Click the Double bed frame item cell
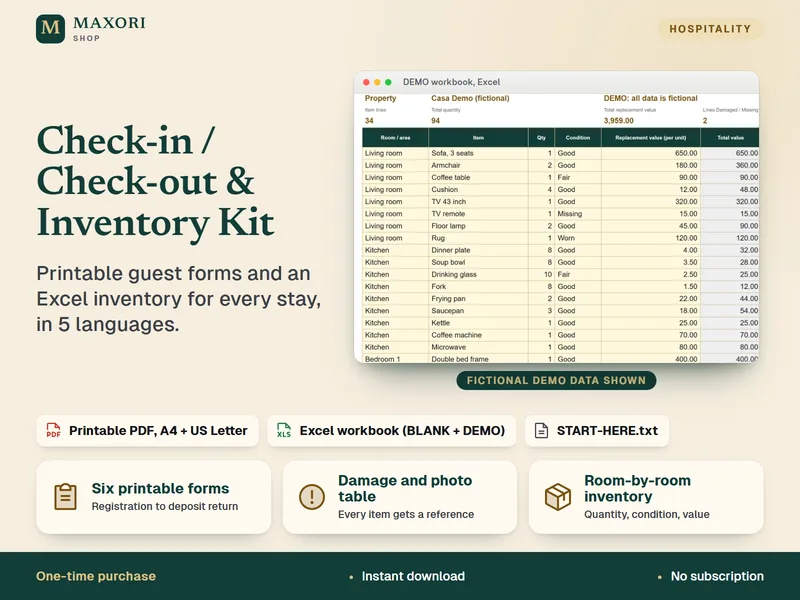 pos(478,359)
